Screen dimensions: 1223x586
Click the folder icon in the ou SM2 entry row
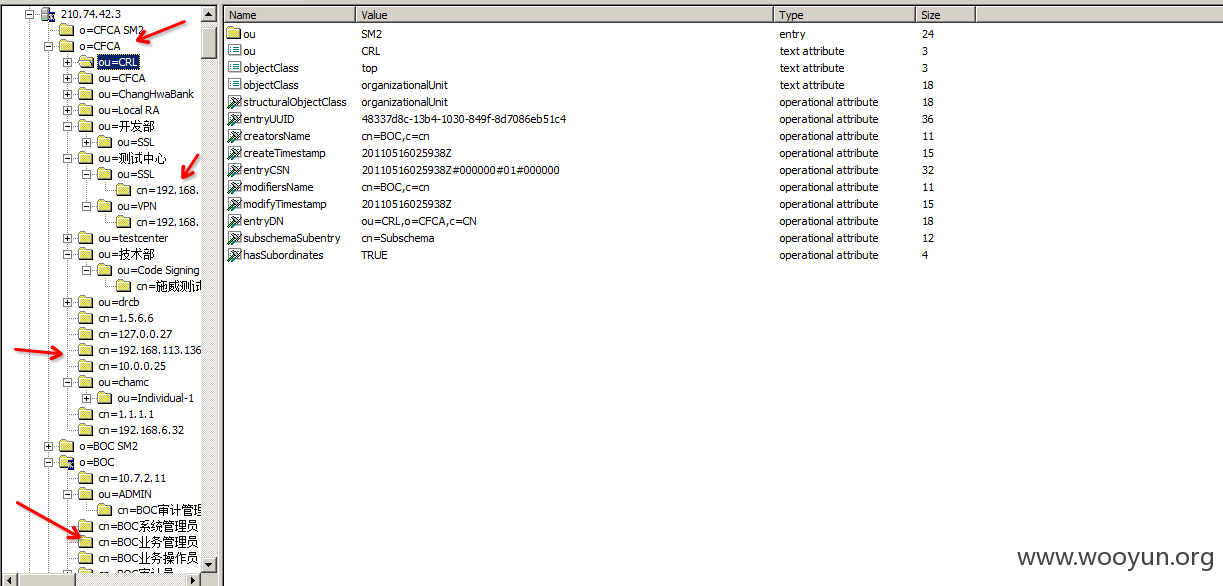click(x=234, y=34)
